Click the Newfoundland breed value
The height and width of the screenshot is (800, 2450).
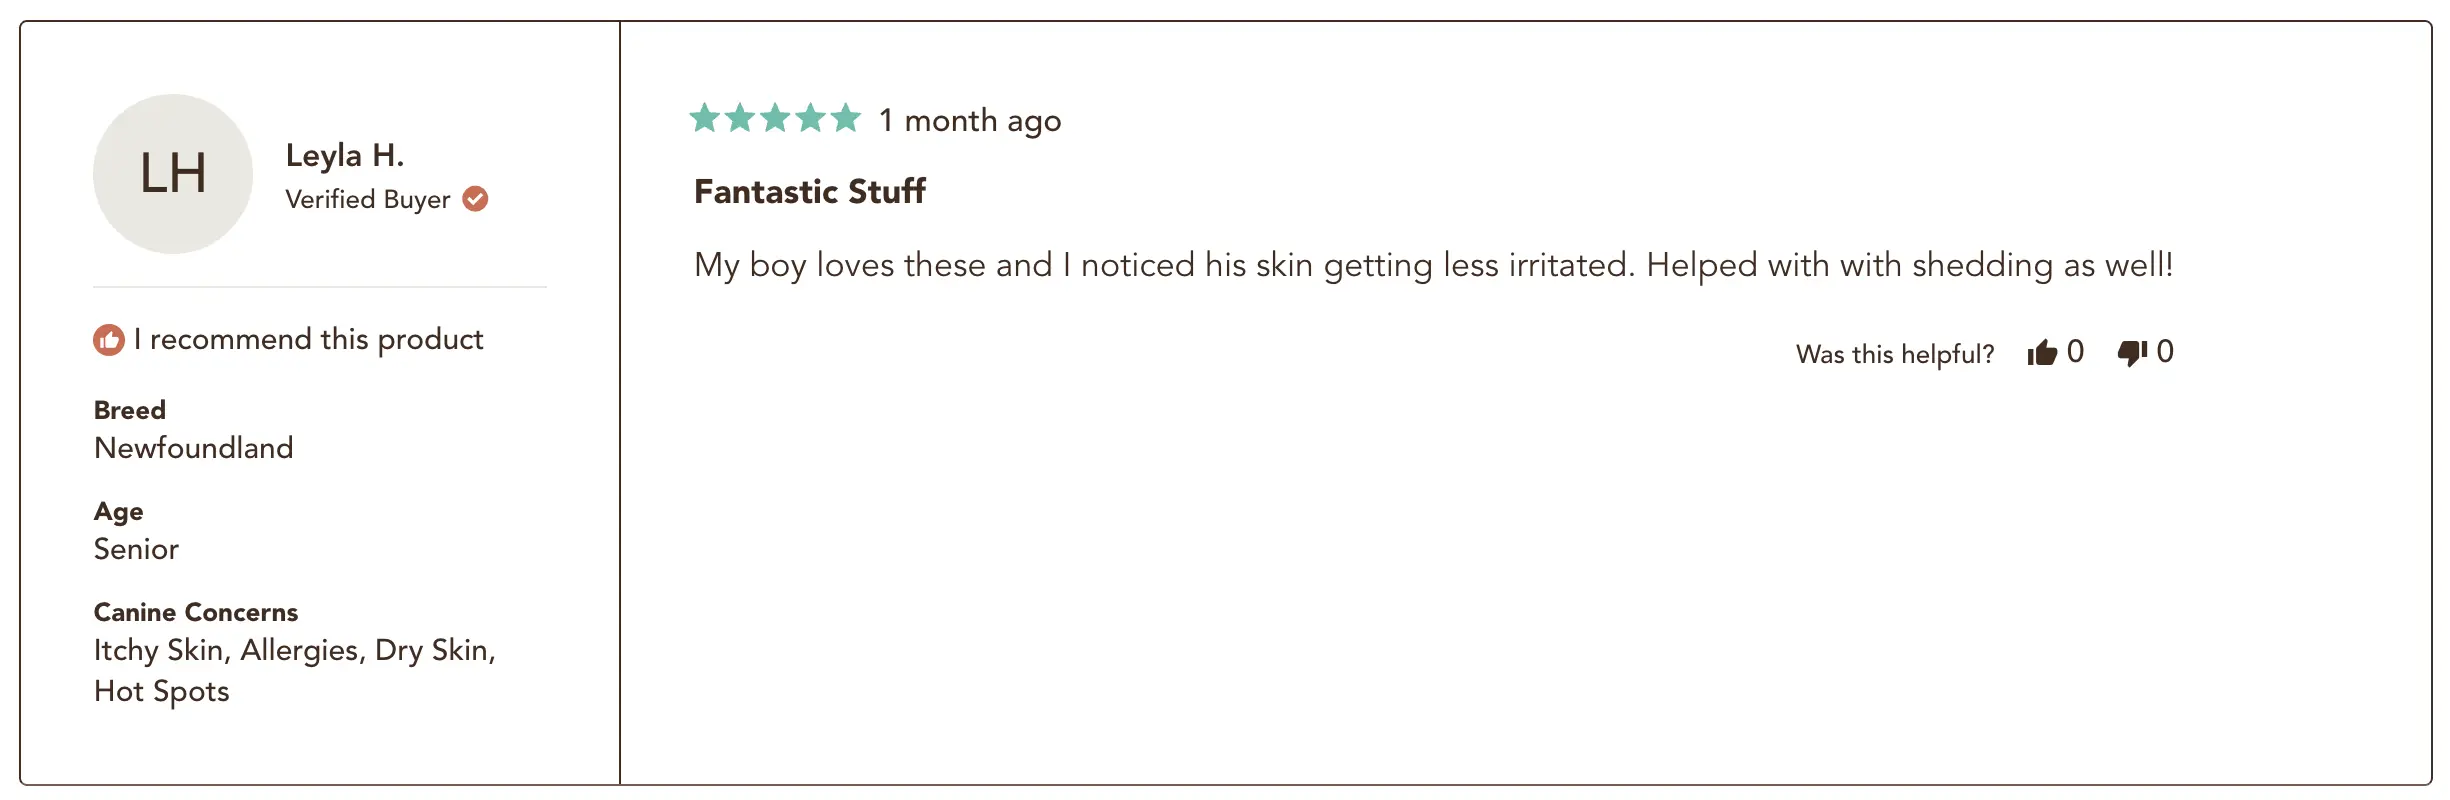(194, 448)
